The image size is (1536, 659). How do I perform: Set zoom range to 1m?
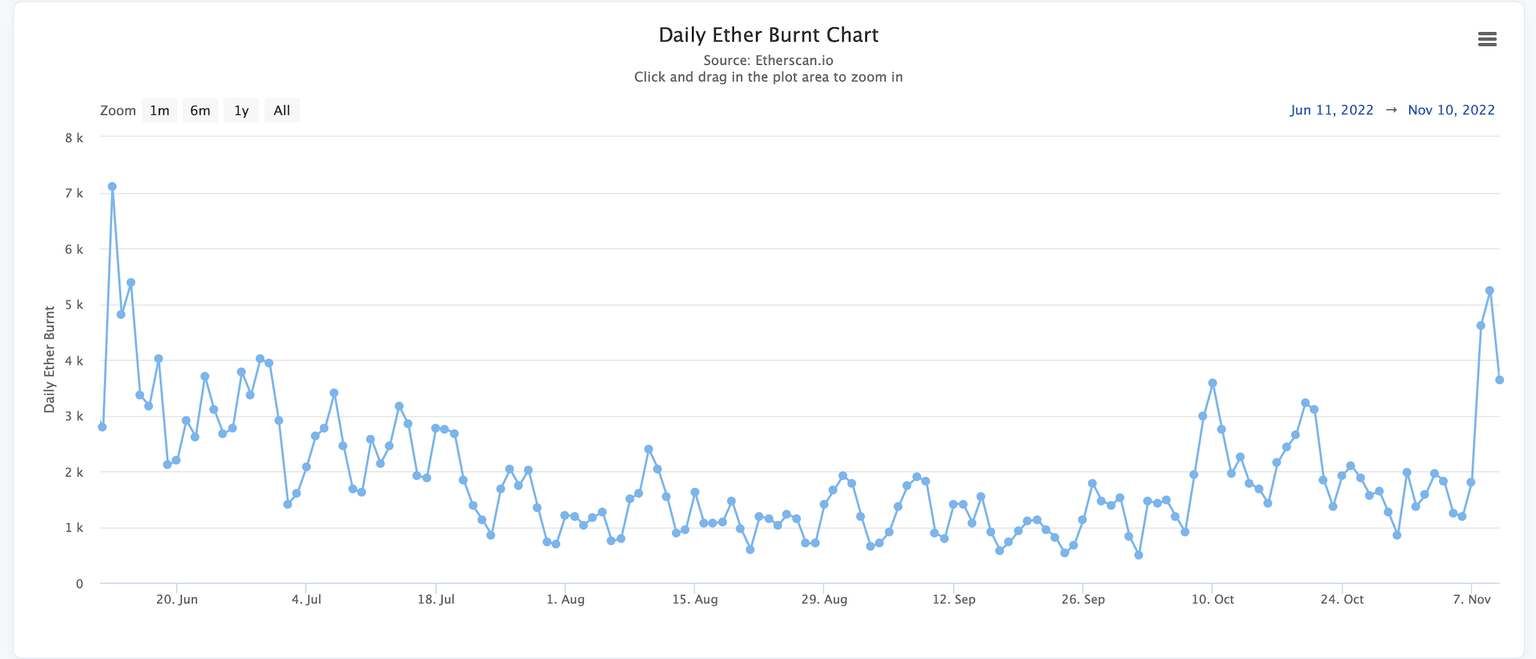point(160,110)
